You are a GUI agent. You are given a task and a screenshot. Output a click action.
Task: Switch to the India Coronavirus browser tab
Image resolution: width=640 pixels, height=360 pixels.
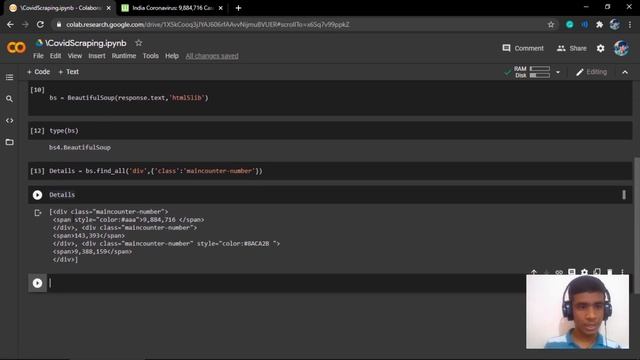point(172,8)
